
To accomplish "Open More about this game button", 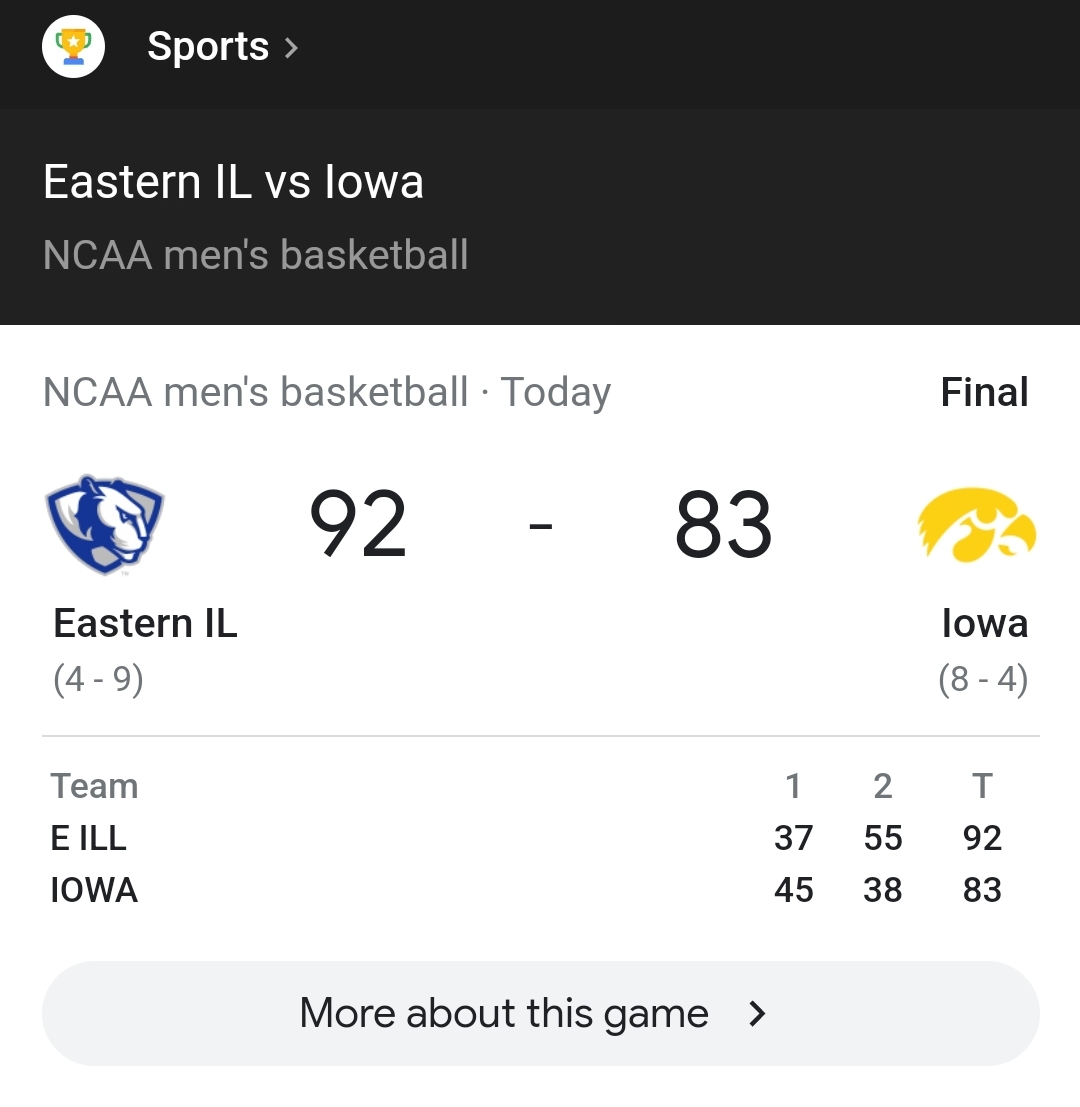I will pyautogui.click(x=541, y=1013).
